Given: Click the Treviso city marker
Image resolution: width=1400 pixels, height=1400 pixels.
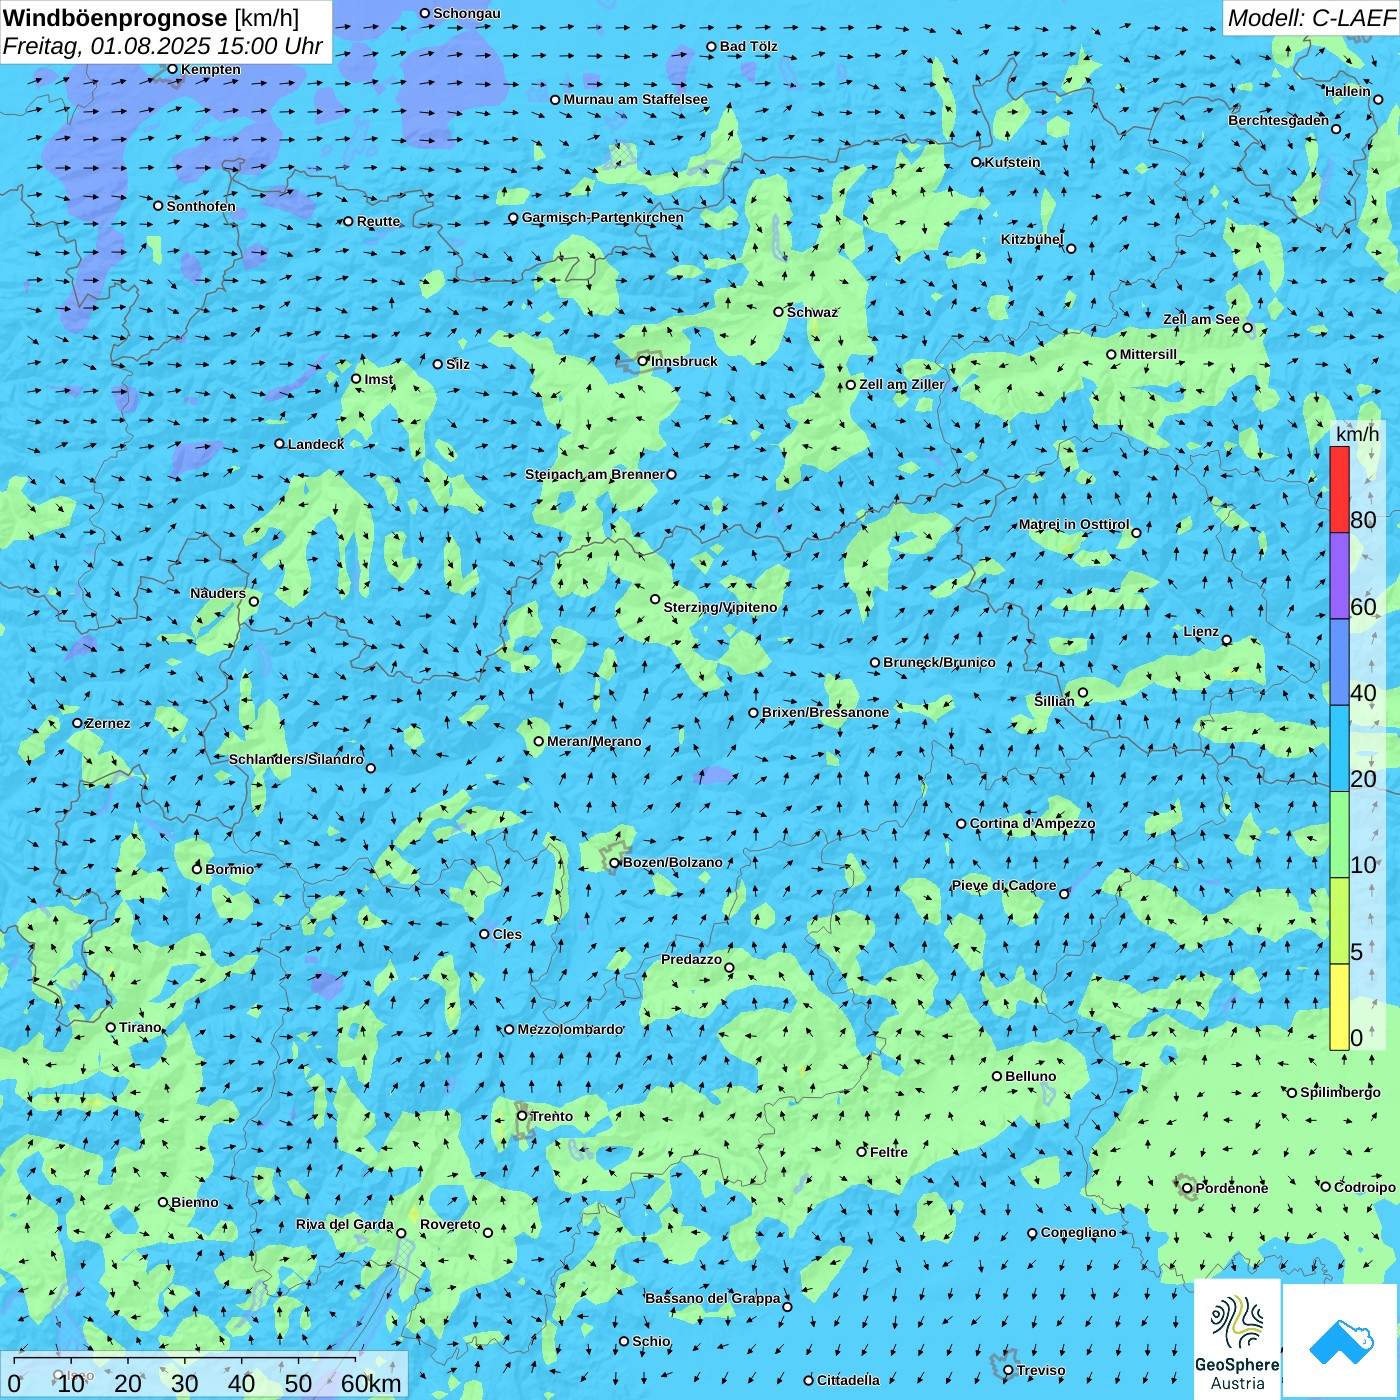Looking at the screenshot, I should point(1008,1370).
